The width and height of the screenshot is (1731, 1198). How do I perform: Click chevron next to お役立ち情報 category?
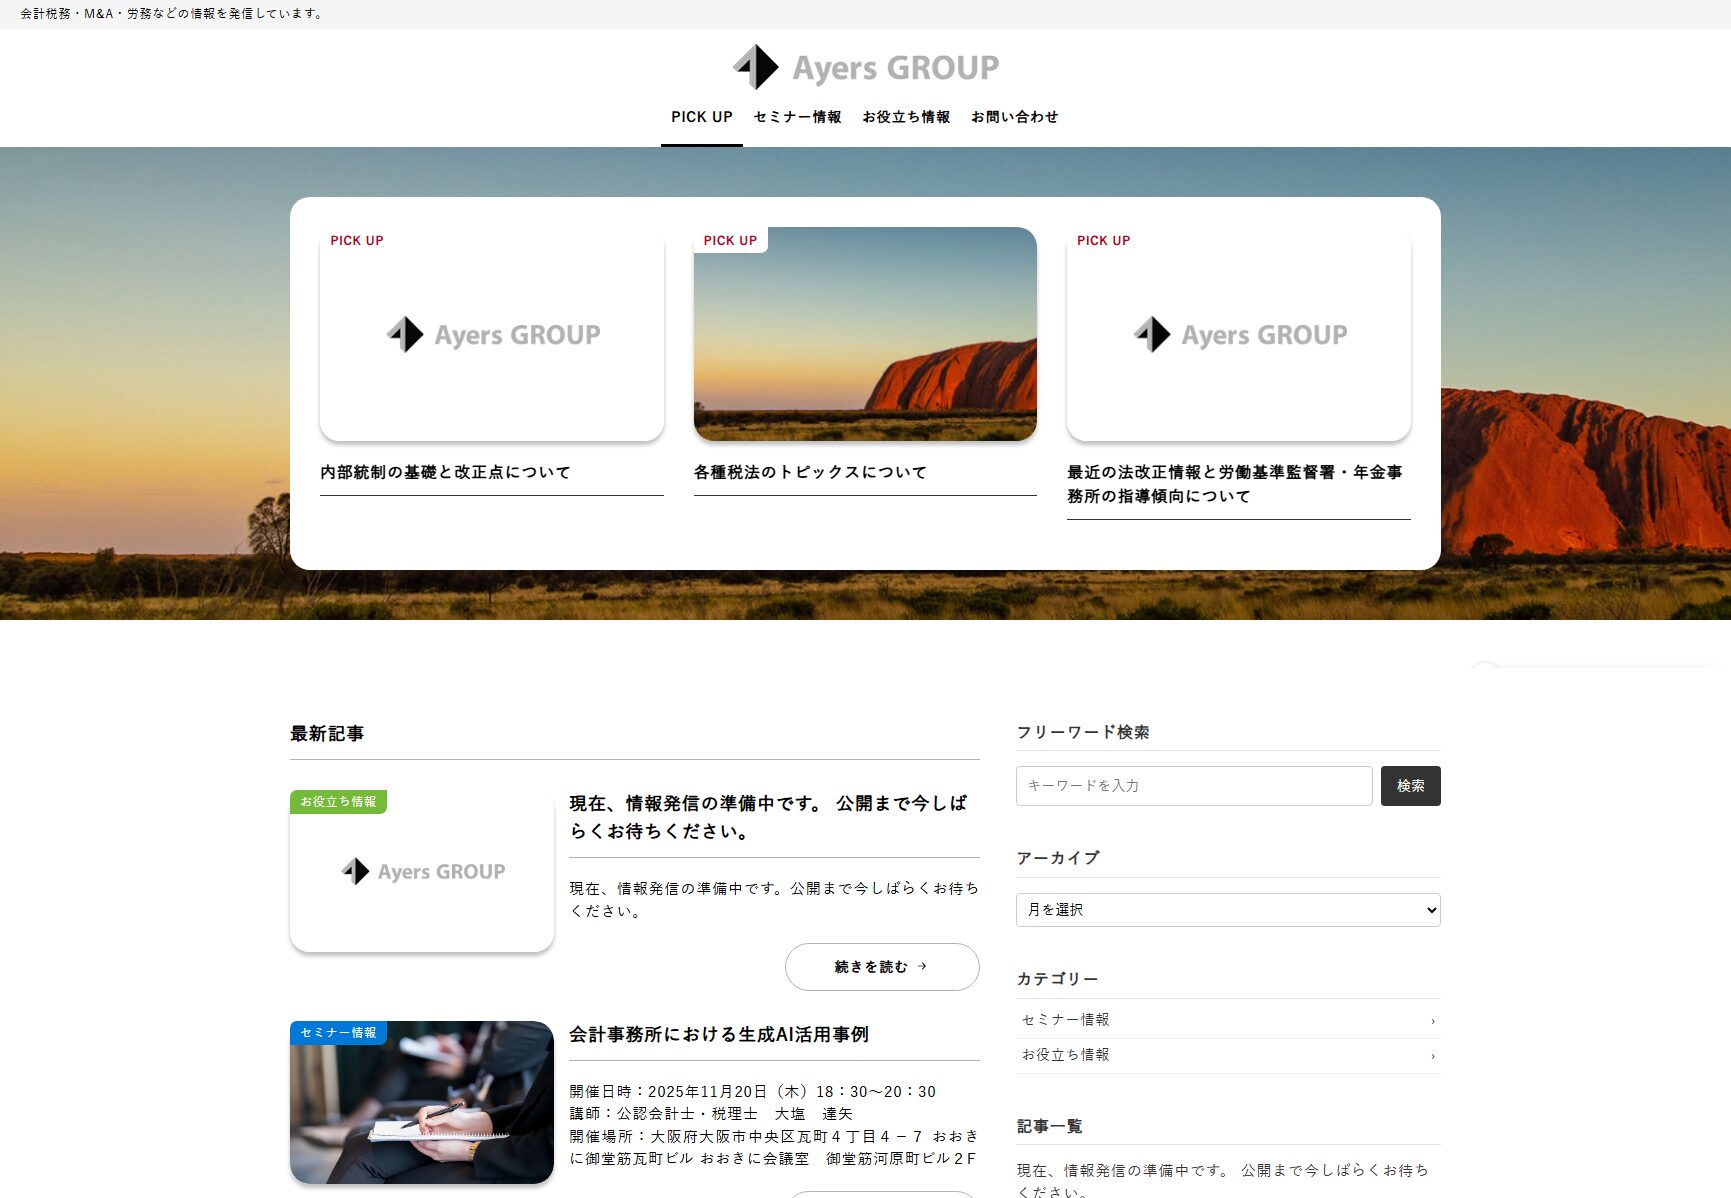click(1432, 1056)
